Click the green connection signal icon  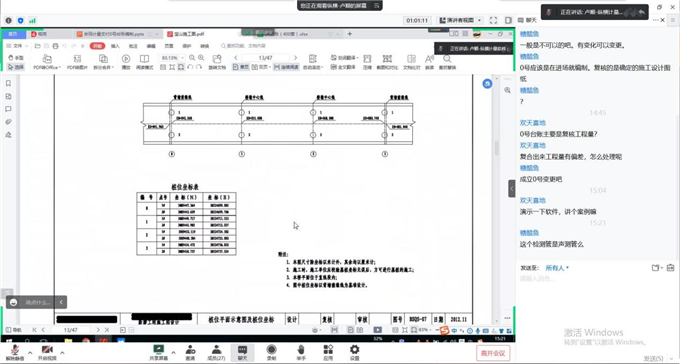pyautogui.click(x=33, y=20)
